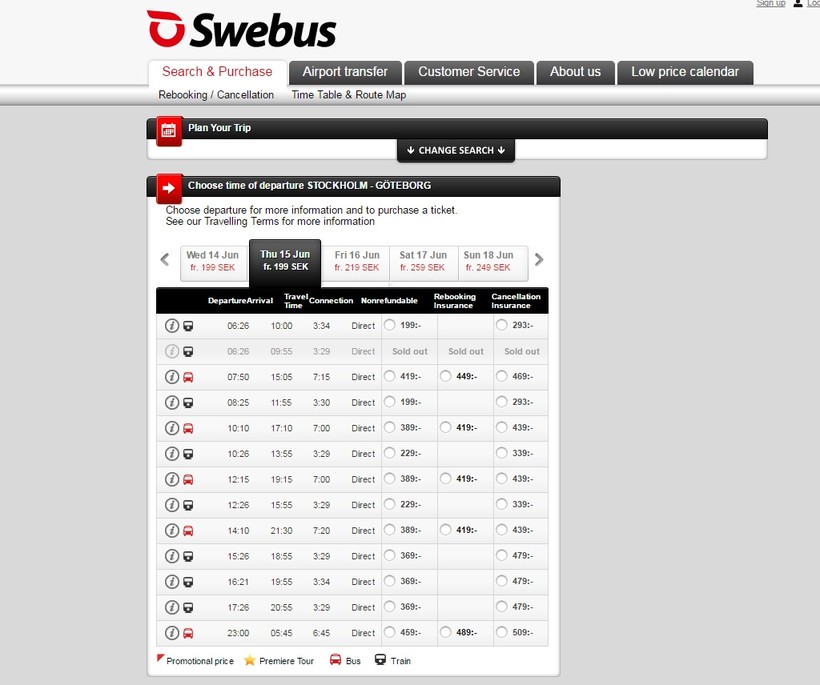Screen dimensions: 820x685
Task: Choose Sat 17 Jun date tab
Action: pyautogui.click(x=423, y=261)
